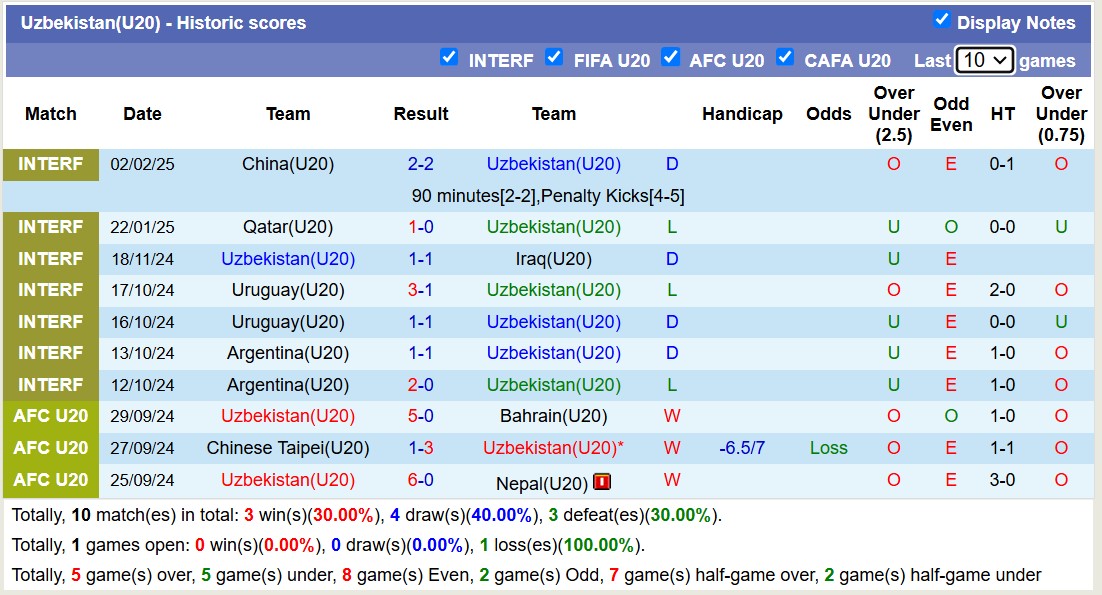Click the Chinese Taipei(U20) team name
Viewport: 1102px width, 595px height.
point(288,448)
